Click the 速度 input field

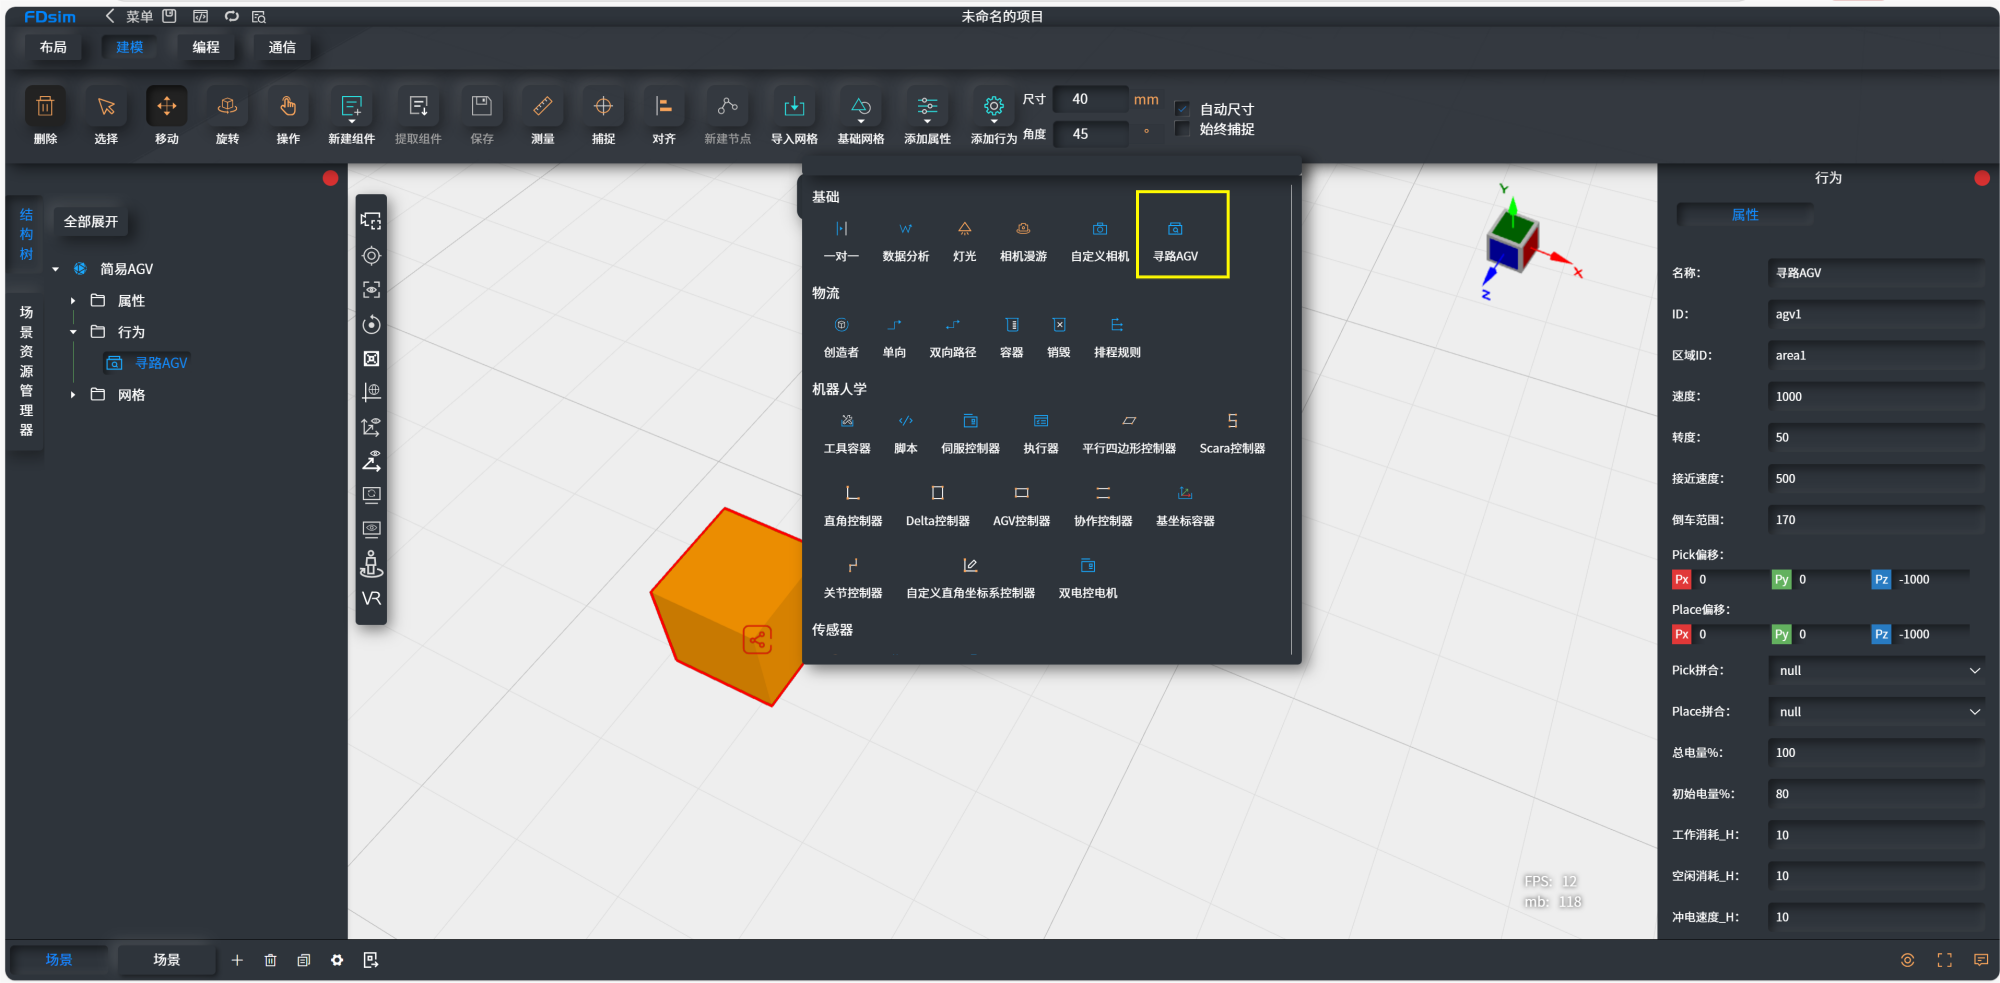coord(1876,397)
